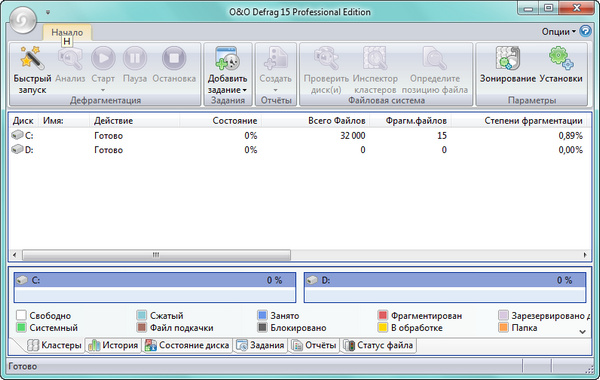Click the horizontal scrollbar thumb
Image resolution: width=600 pixels, height=380 pixels.
tap(156, 255)
